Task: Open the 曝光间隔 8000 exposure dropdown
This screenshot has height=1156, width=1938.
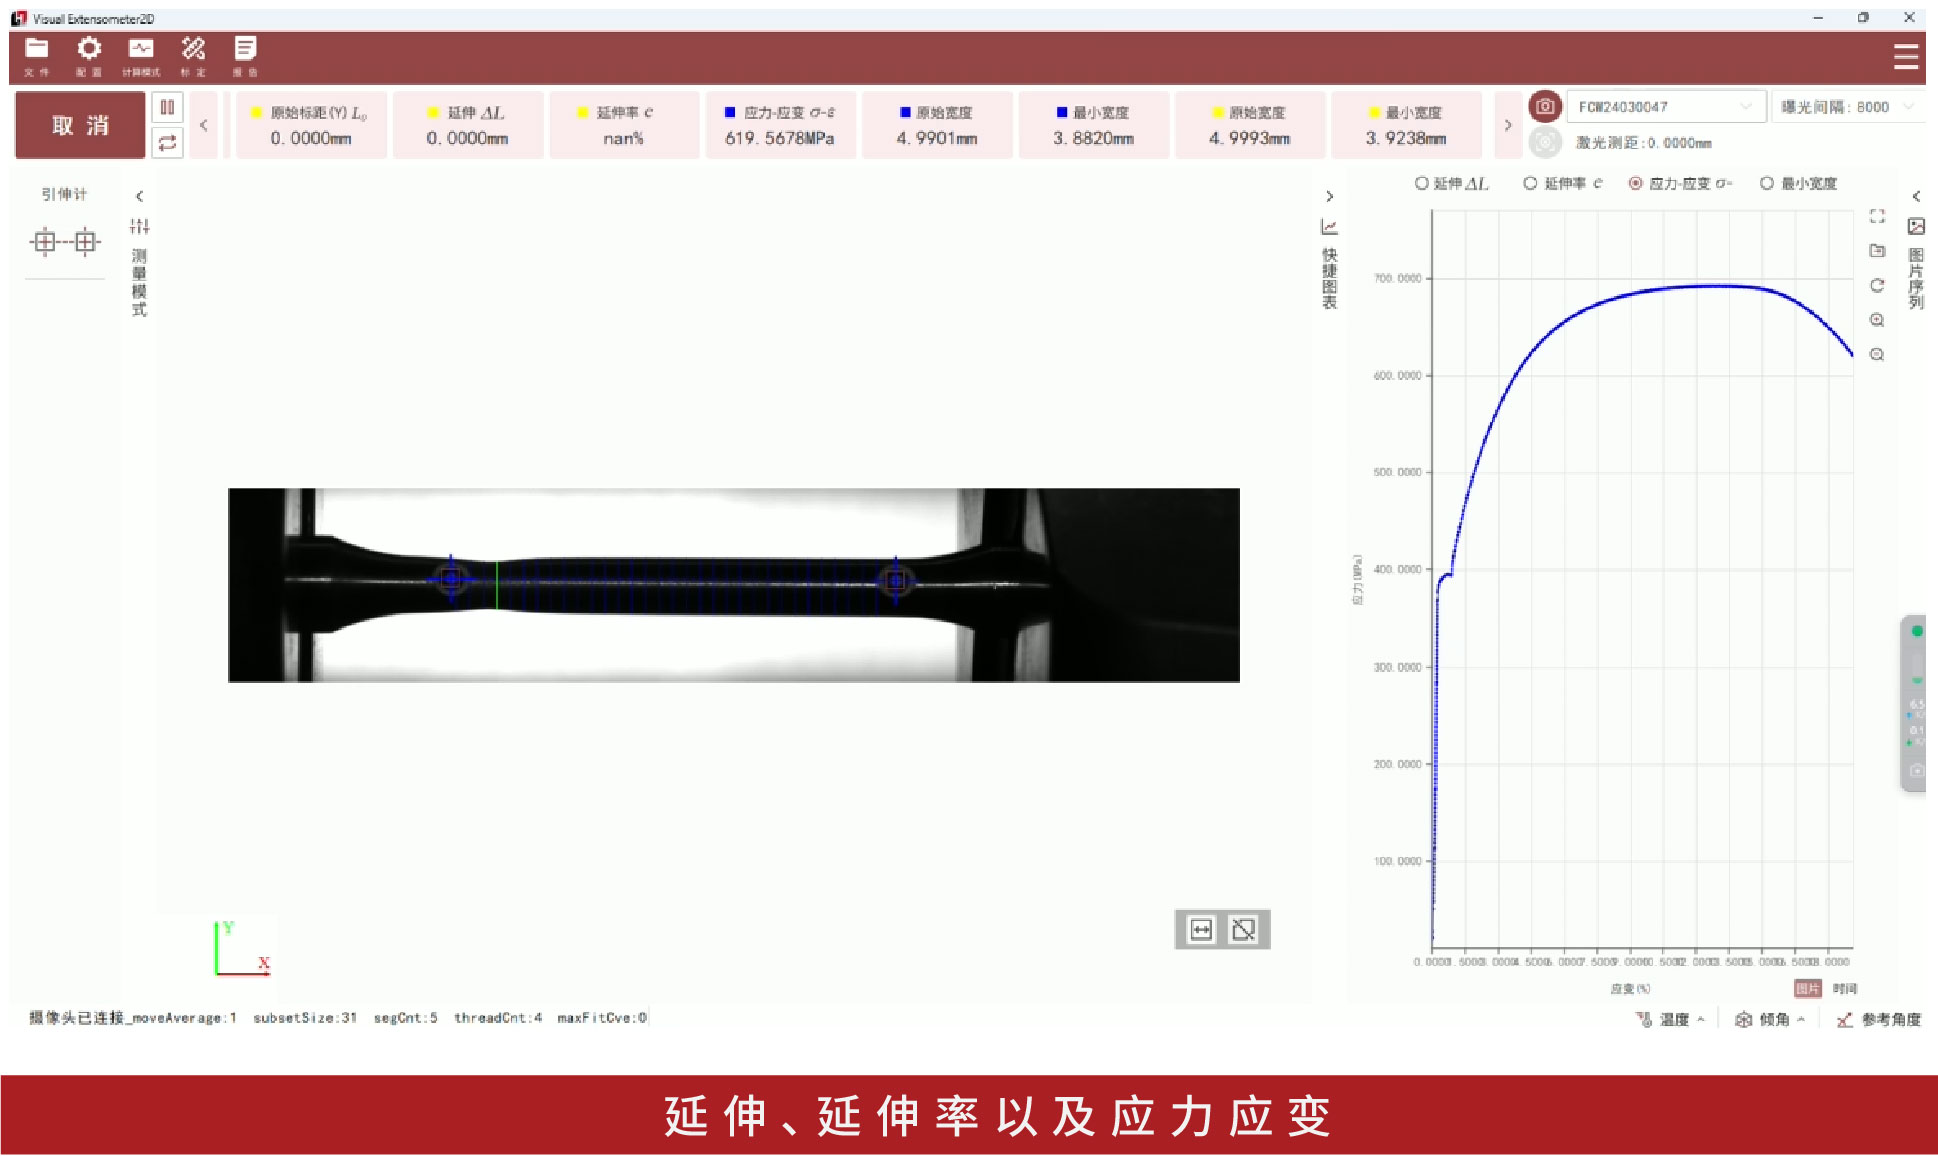Action: tap(1846, 107)
